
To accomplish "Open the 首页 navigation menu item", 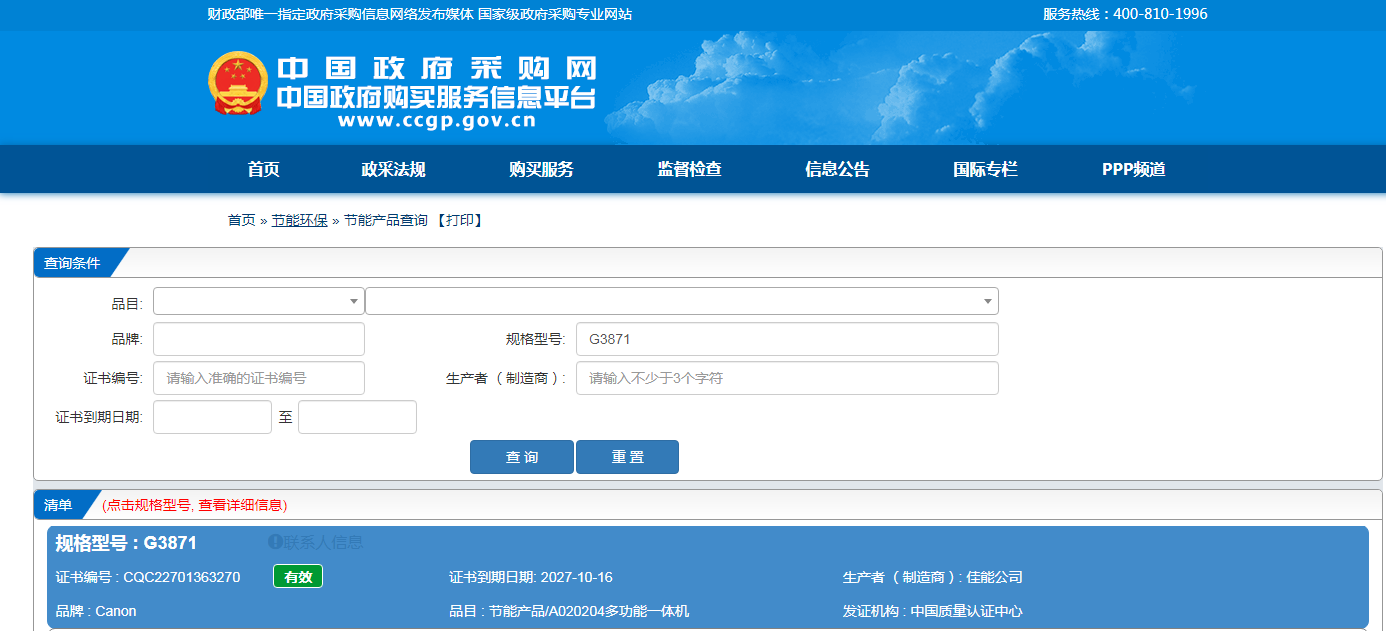I will point(263,169).
